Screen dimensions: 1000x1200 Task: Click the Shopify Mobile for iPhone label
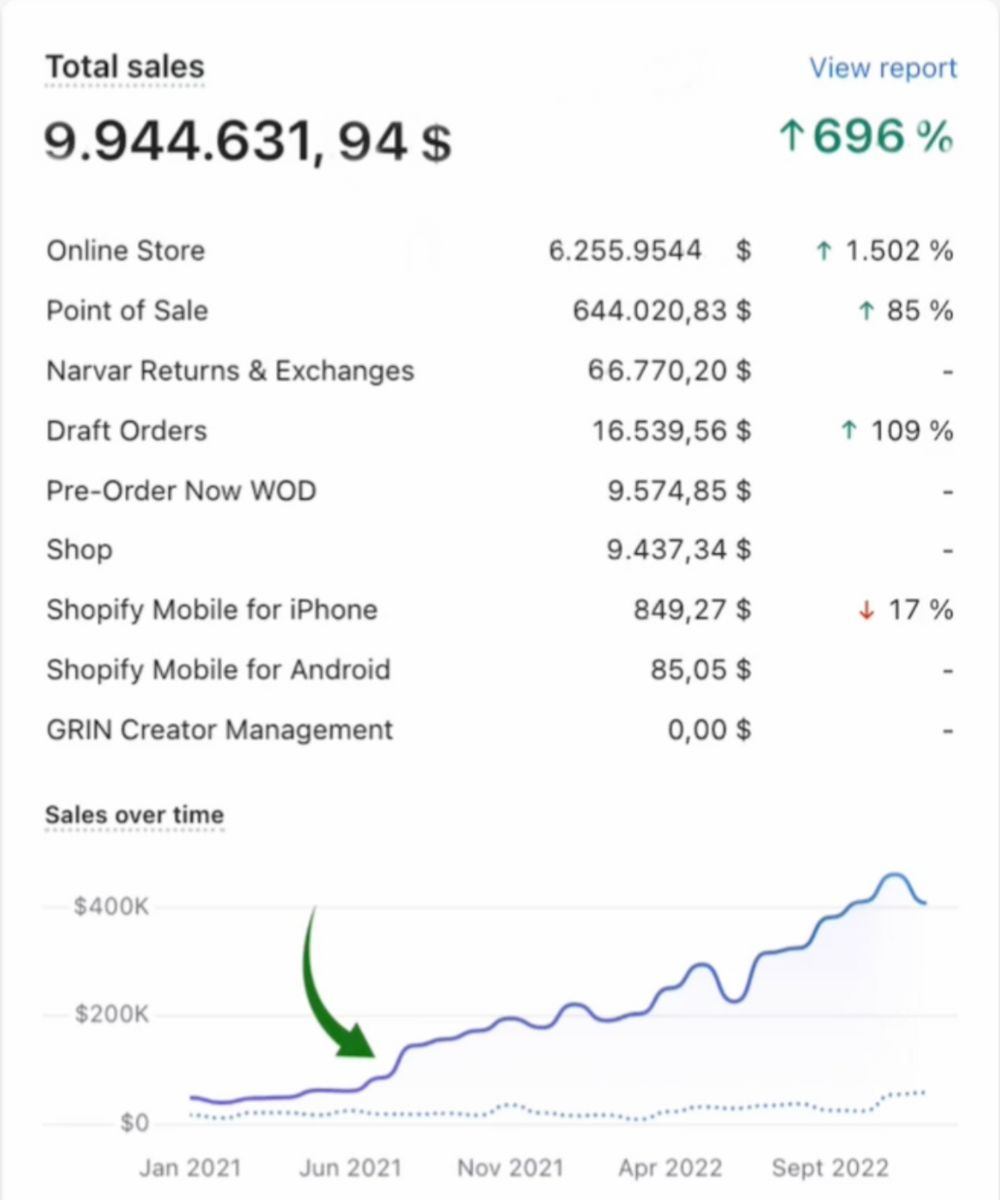click(x=212, y=610)
